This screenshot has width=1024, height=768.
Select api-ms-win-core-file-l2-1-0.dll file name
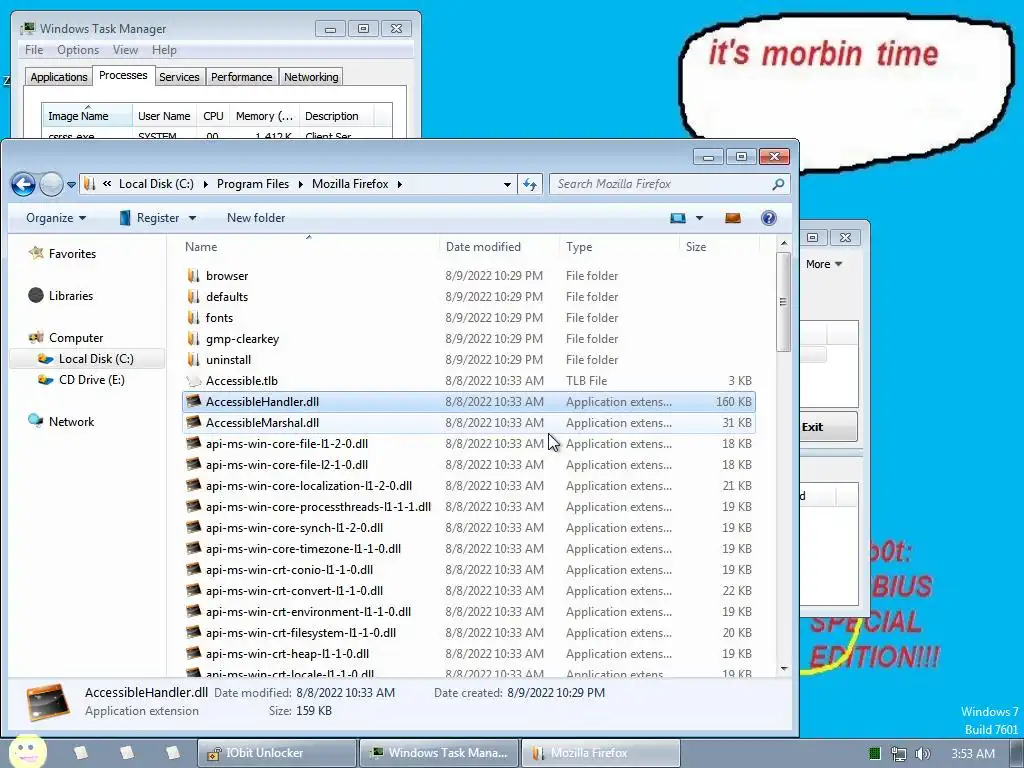click(287, 464)
